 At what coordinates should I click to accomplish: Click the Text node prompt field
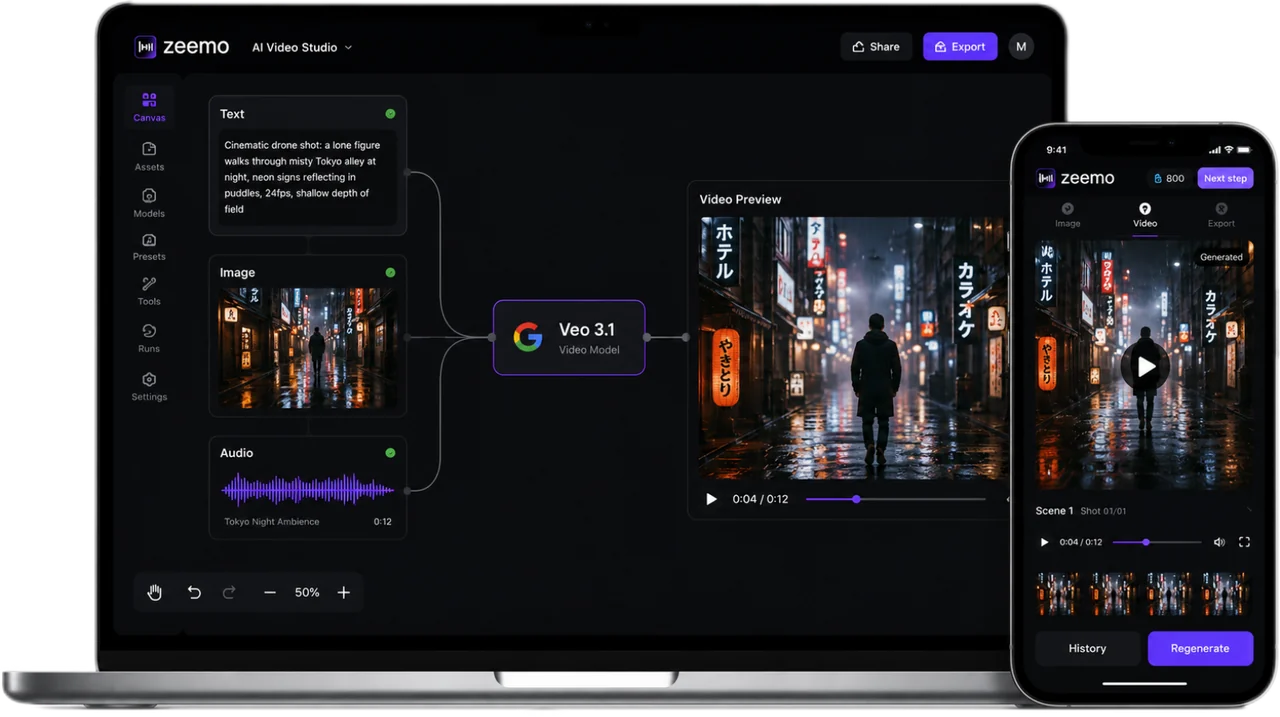307,178
